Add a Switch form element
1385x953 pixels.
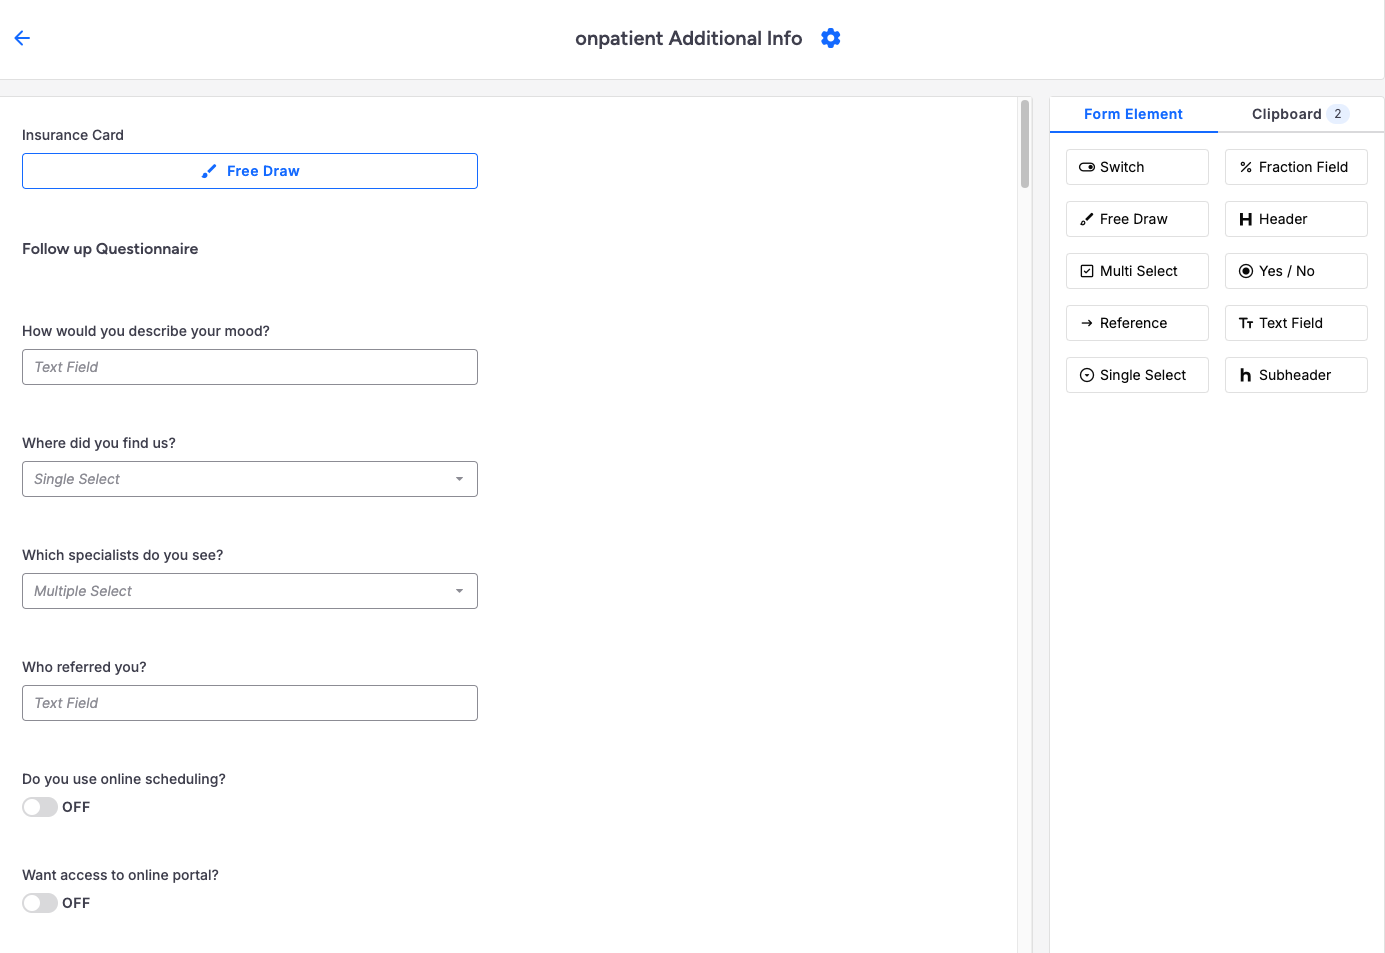click(x=1136, y=167)
